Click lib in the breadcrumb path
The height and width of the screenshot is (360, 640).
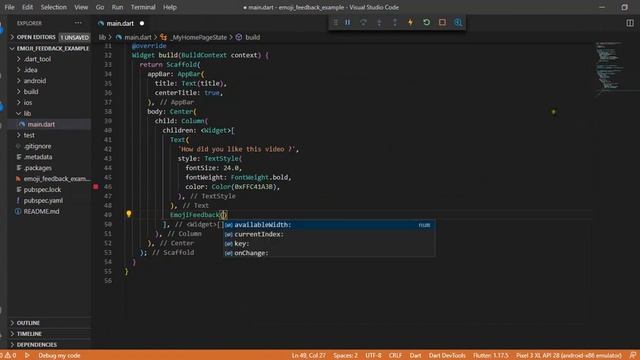pyautogui.click(x=102, y=37)
